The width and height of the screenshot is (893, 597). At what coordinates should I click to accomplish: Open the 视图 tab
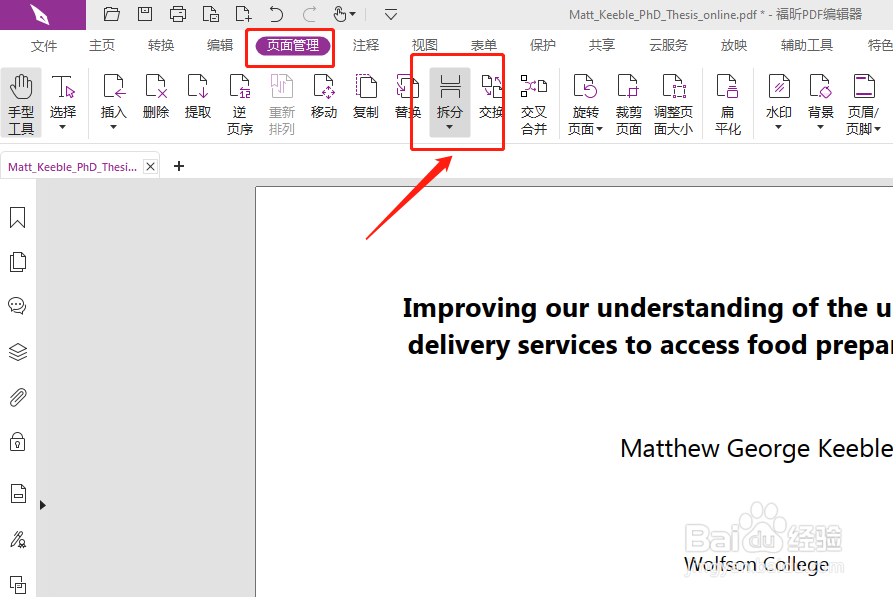[425, 46]
